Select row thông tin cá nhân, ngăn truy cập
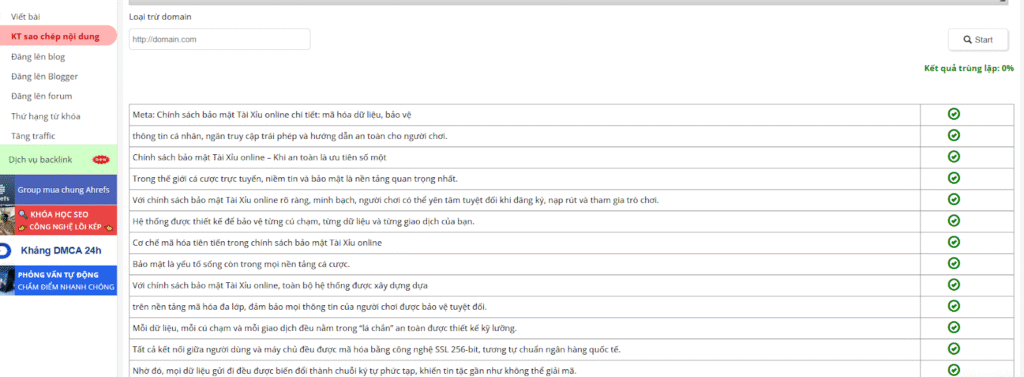This screenshot has width=1024, height=377. pos(524,136)
